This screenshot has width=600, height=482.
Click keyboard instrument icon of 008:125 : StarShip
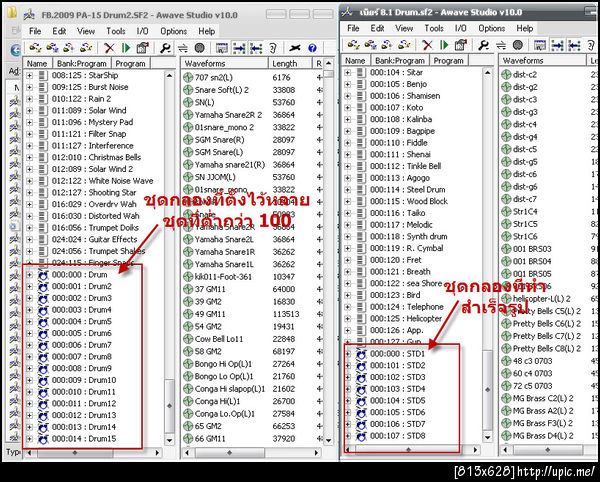(43, 75)
